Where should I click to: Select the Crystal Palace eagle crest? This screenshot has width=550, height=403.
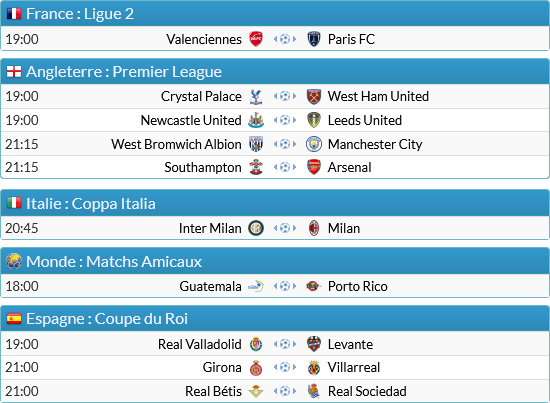(256, 96)
